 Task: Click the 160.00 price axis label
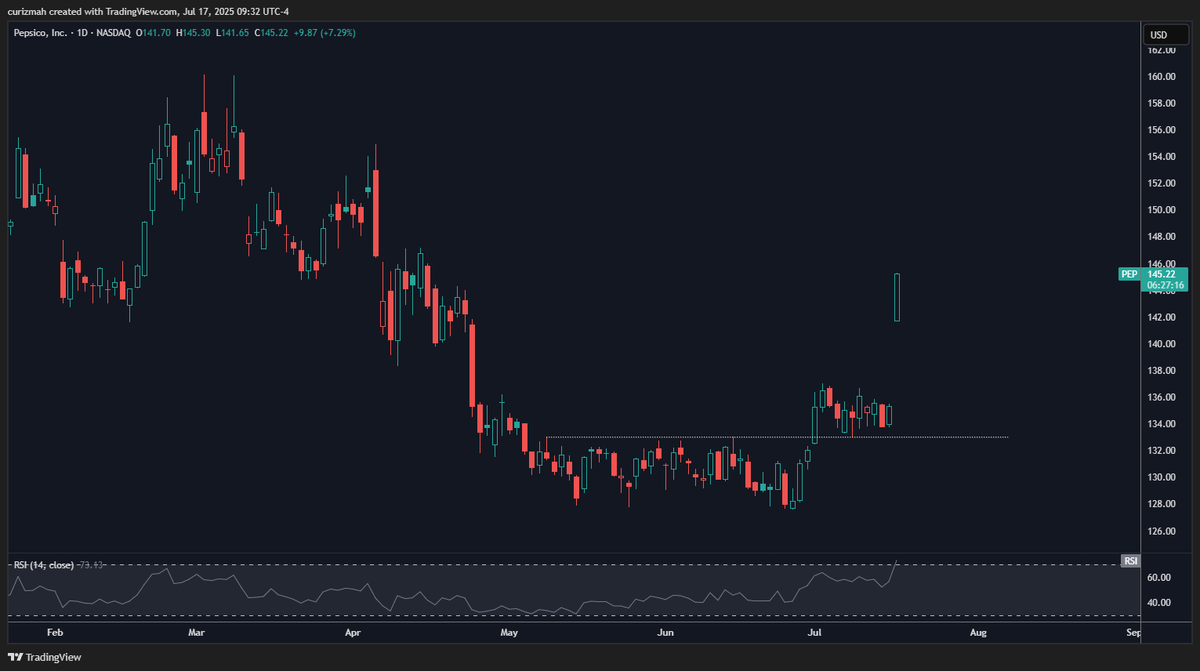point(1161,77)
